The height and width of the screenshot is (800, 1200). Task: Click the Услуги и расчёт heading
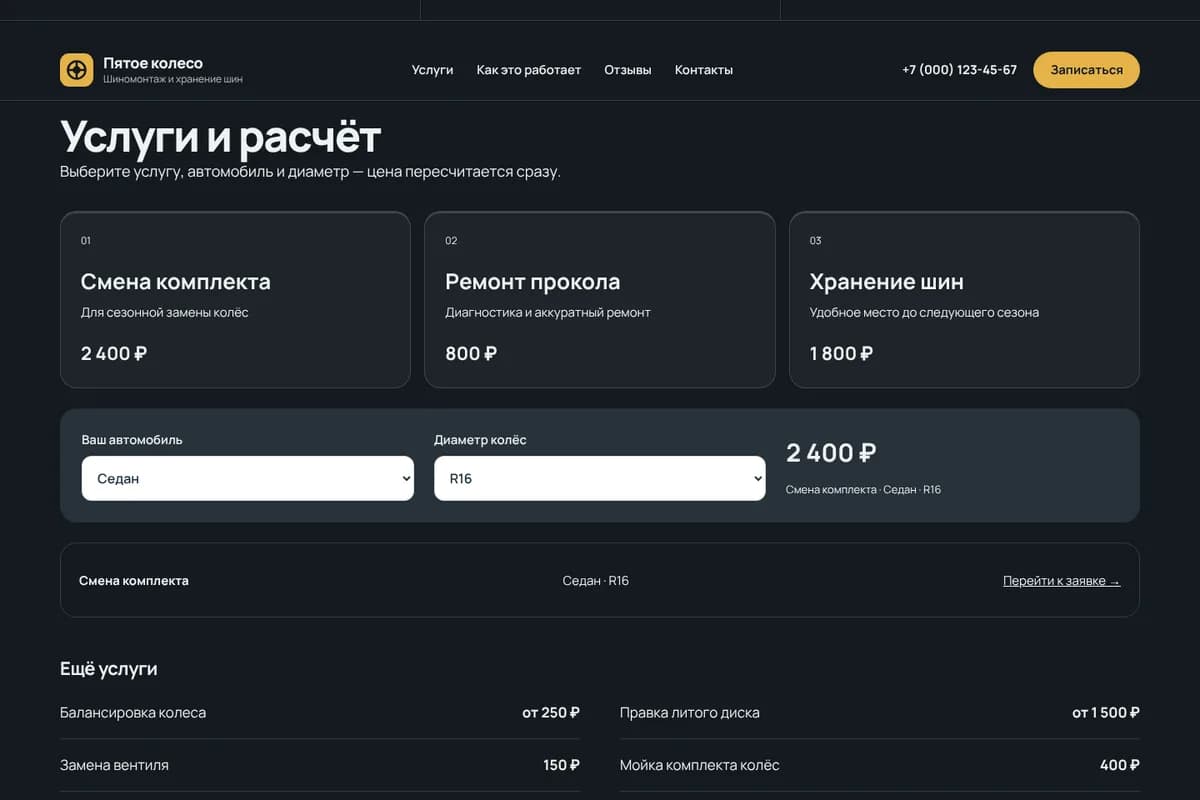tap(220, 137)
